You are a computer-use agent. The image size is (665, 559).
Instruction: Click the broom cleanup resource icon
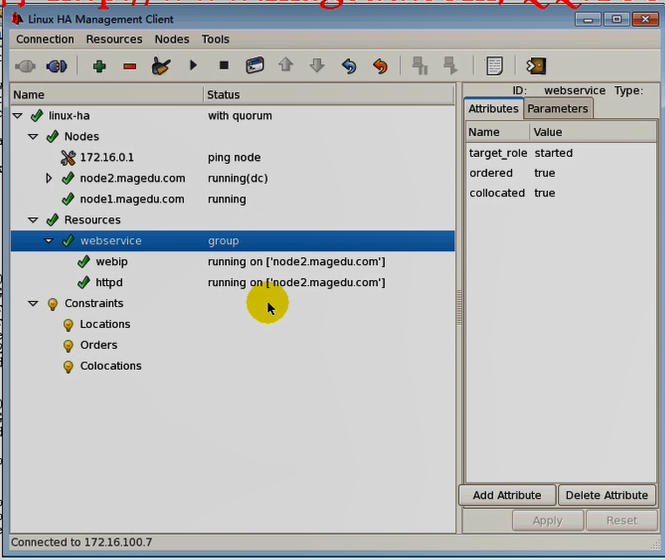pyautogui.click(x=161, y=66)
